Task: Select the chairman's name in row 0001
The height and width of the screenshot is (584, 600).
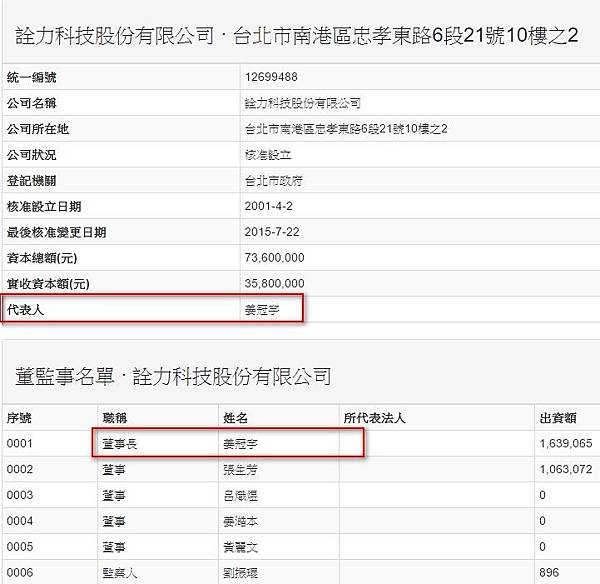Action: (x=240, y=444)
